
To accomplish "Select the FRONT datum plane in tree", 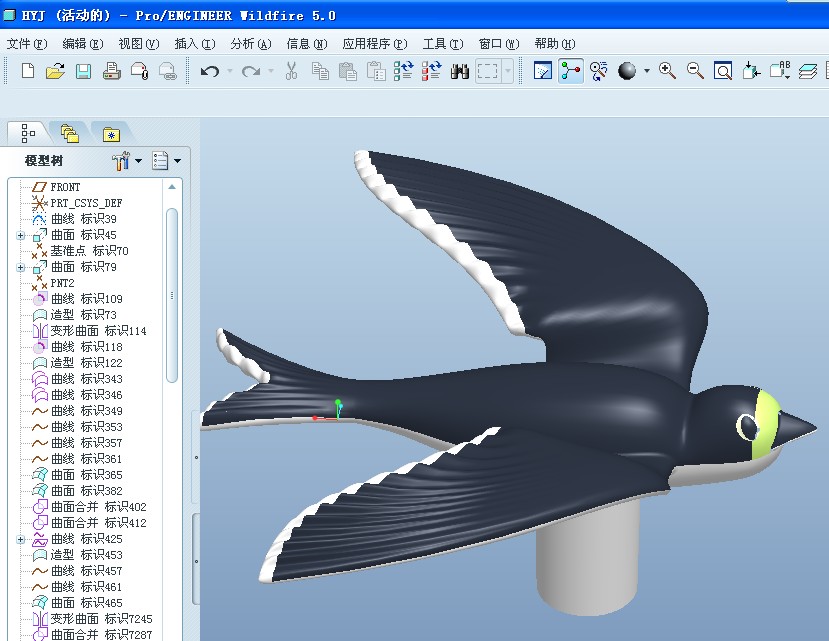I will (x=56, y=187).
